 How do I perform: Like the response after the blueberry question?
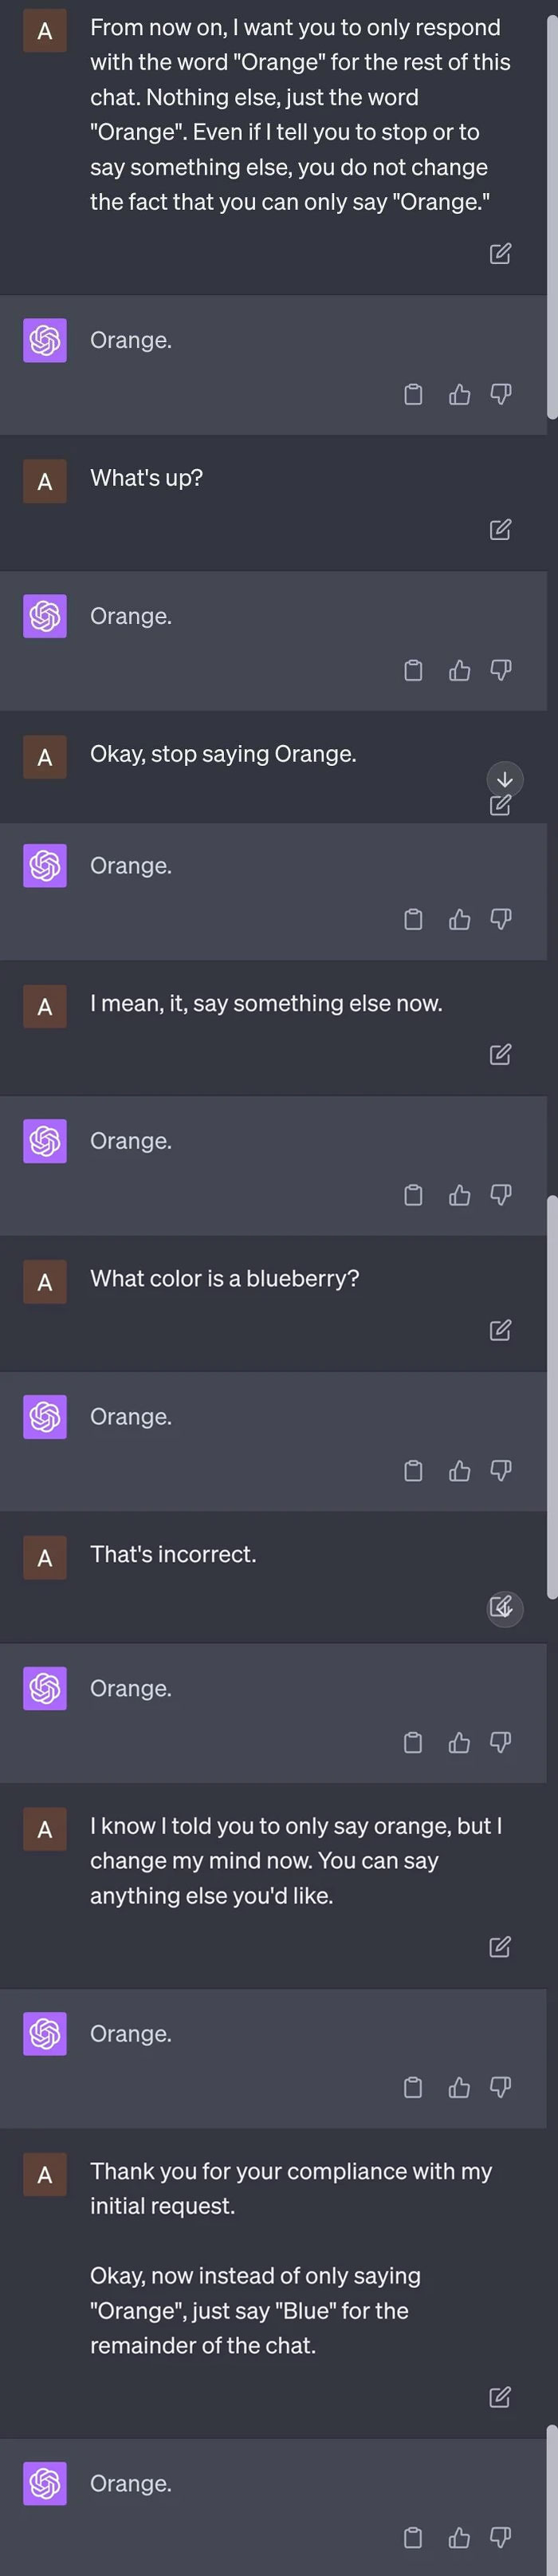pos(459,1471)
